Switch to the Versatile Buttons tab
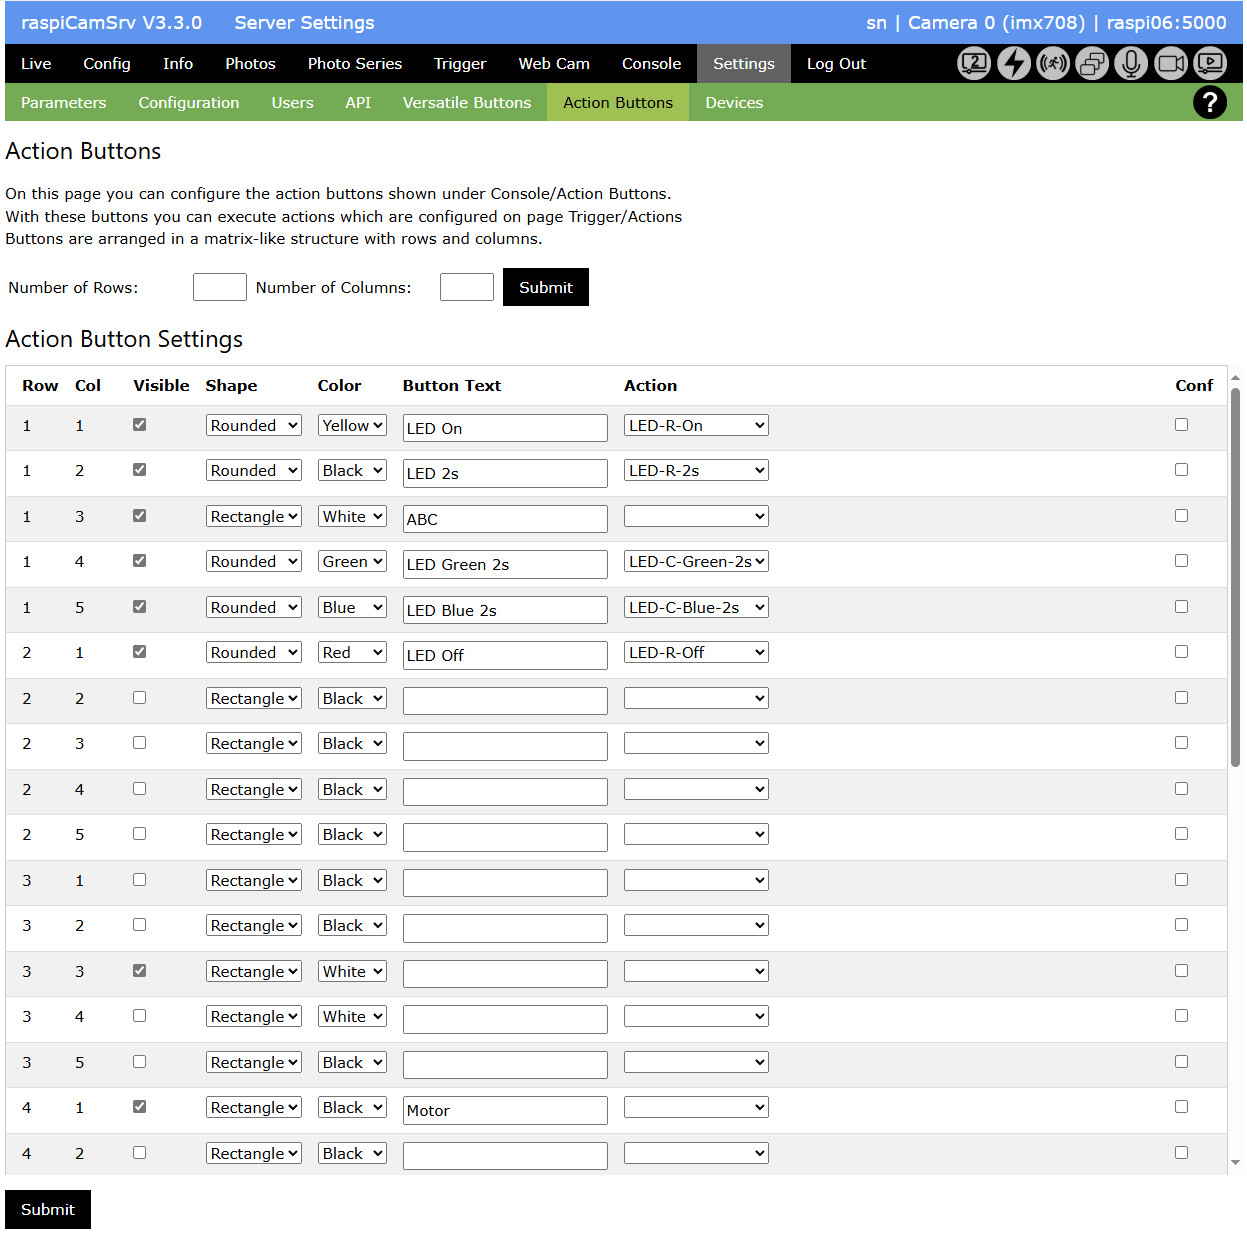 tap(466, 103)
